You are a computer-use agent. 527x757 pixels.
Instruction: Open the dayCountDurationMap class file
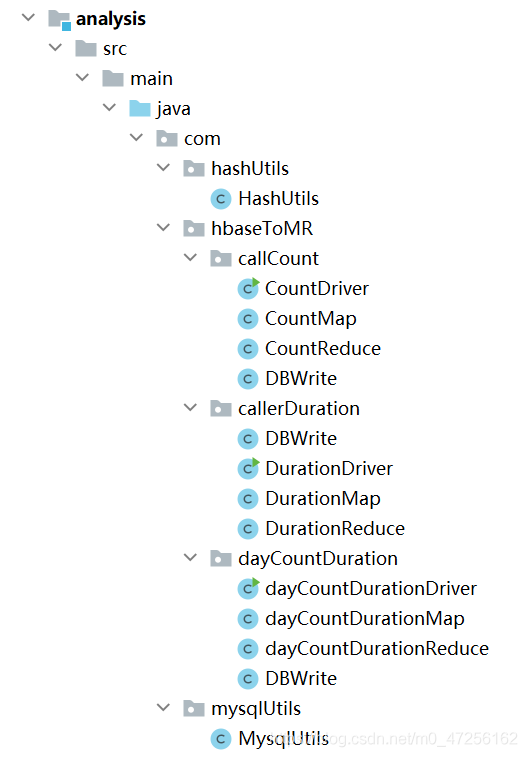tap(365, 619)
